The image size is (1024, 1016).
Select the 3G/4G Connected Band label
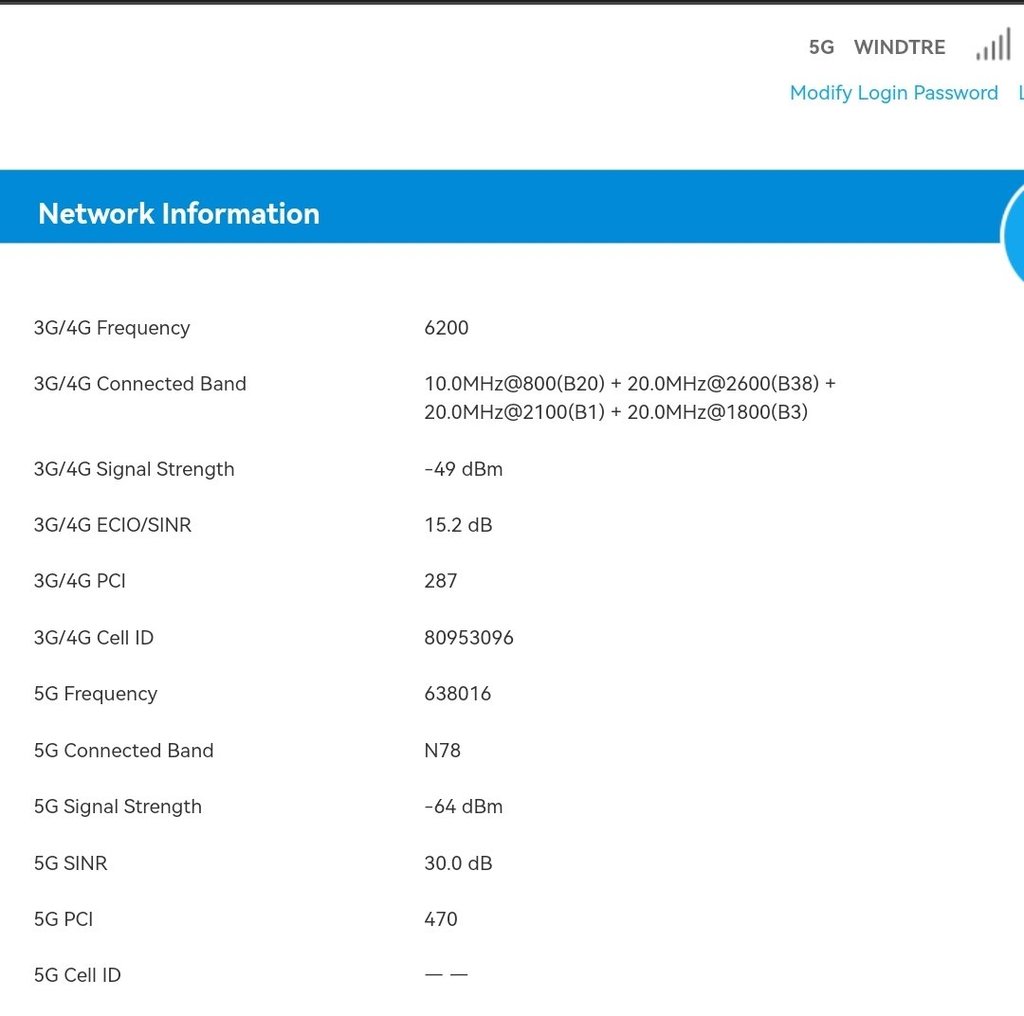point(140,384)
